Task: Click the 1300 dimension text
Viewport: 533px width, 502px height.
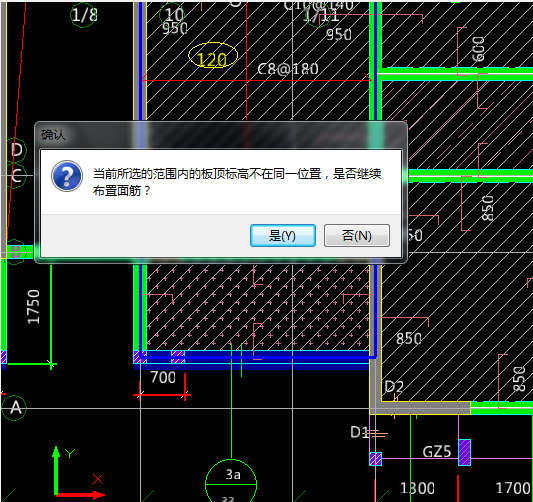Action: [417, 488]
